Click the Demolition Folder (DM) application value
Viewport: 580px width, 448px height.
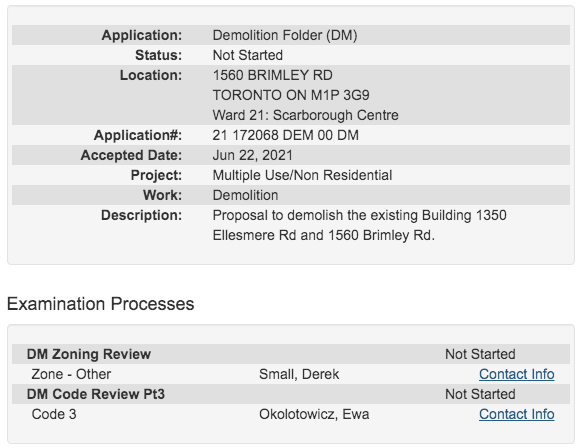[x=285, y=35]
